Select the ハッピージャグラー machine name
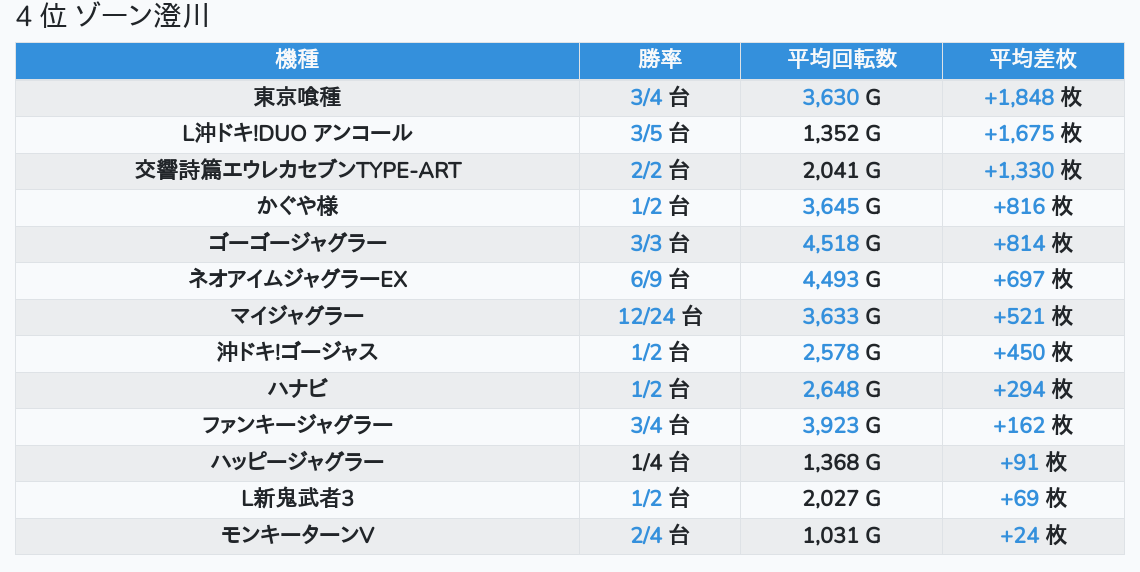The width and height of the screenshot is (1140, 572). coord(297,462)
